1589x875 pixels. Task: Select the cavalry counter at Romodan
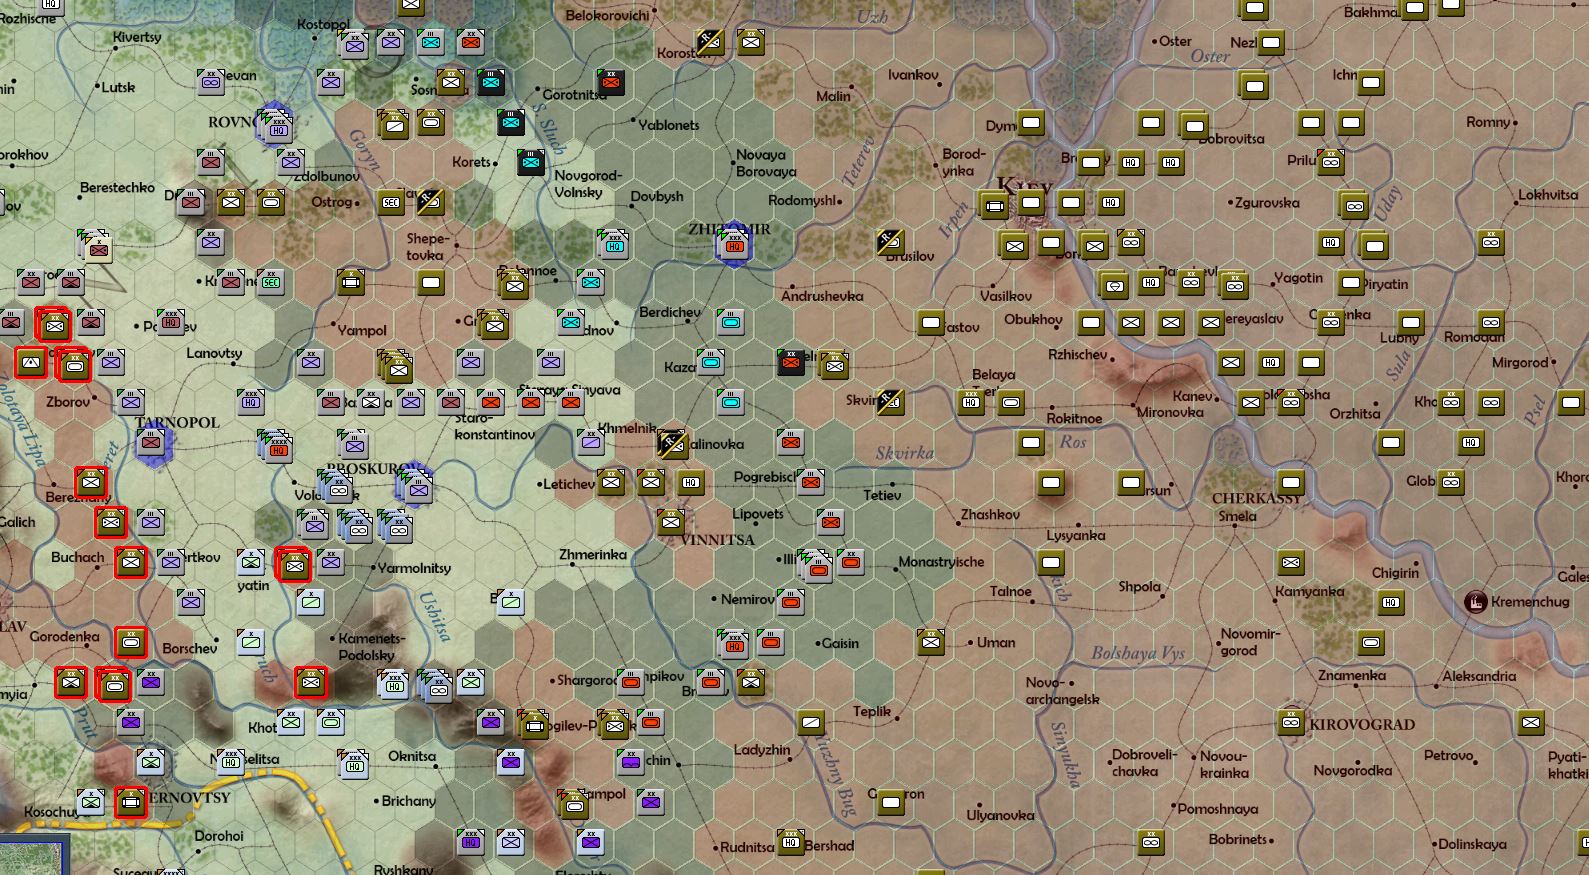1491,322
